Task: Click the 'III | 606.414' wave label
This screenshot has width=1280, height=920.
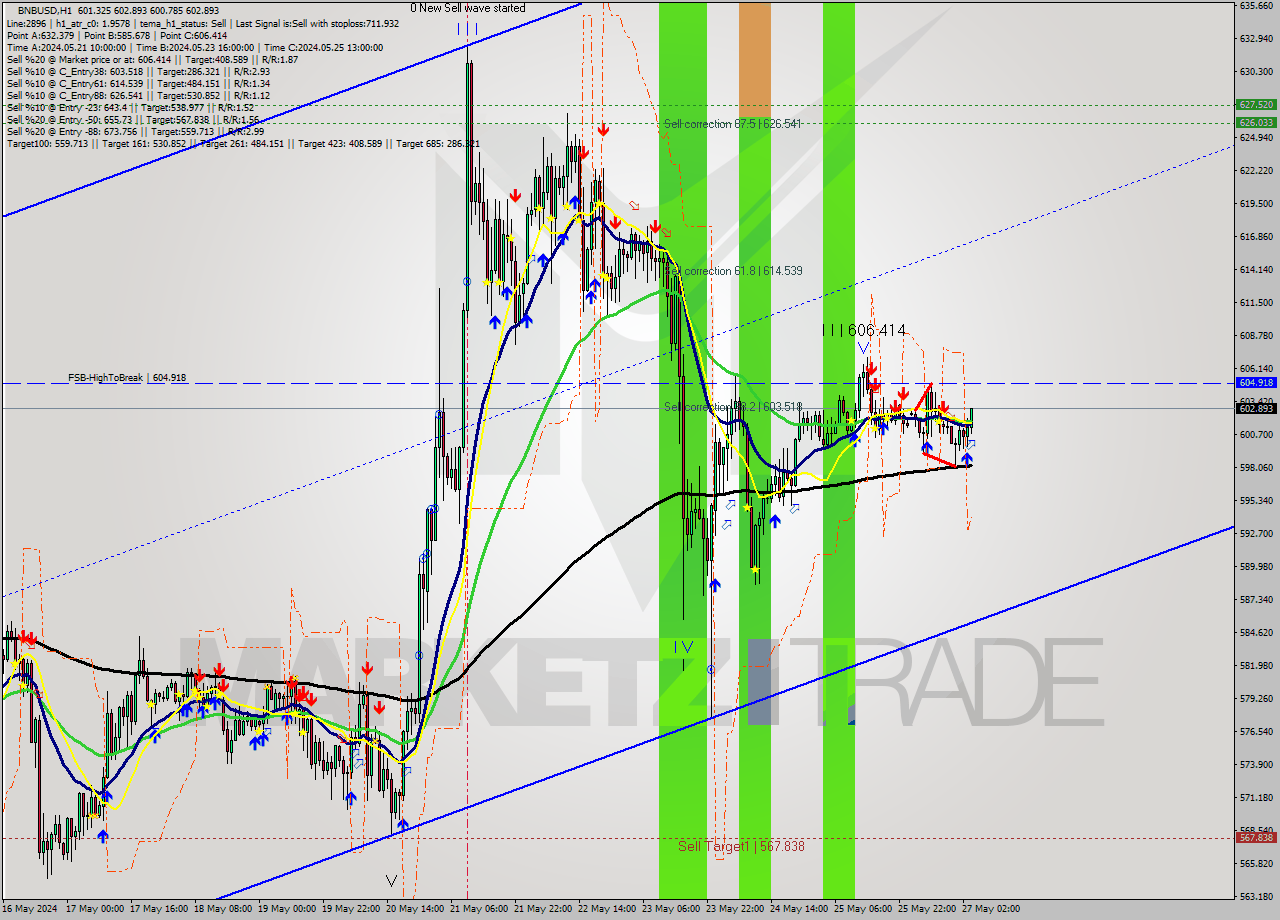Action: tap(863, 330)
